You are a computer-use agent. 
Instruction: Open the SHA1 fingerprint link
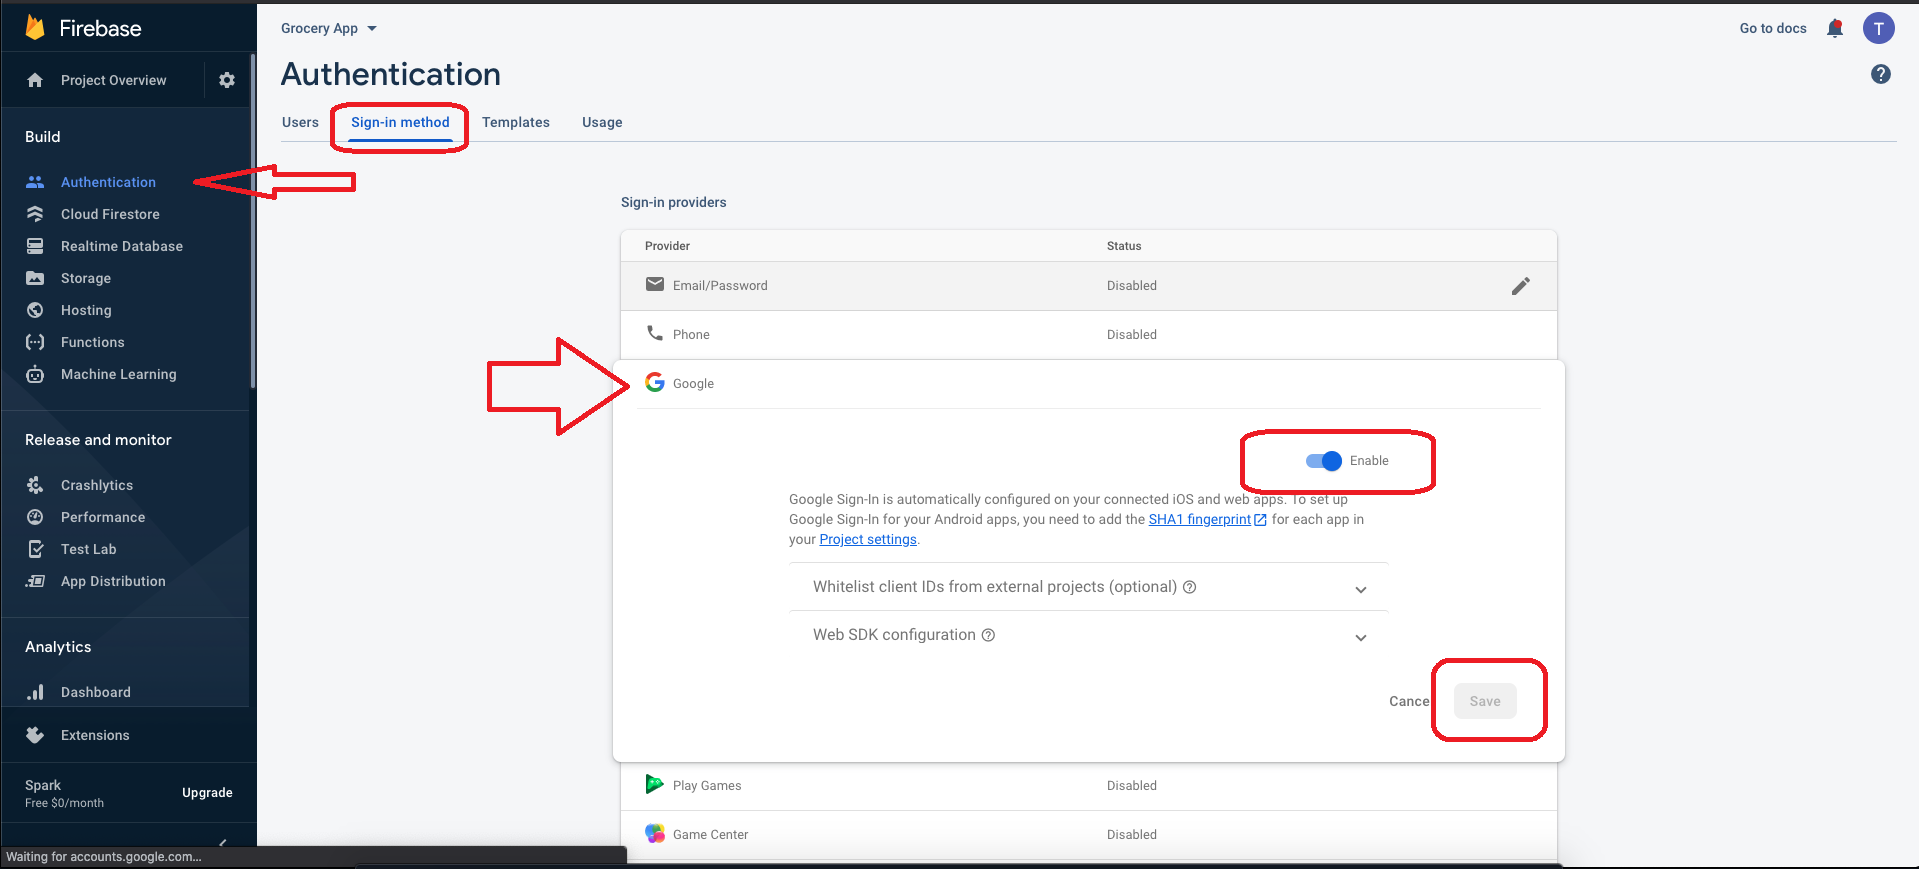click(1199, 519)
